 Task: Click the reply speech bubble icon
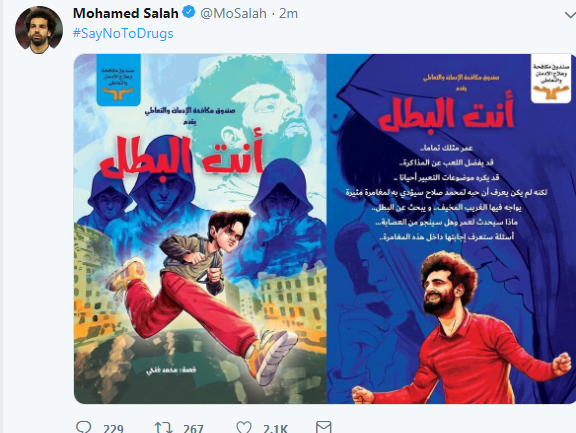[x=83, y=427]
